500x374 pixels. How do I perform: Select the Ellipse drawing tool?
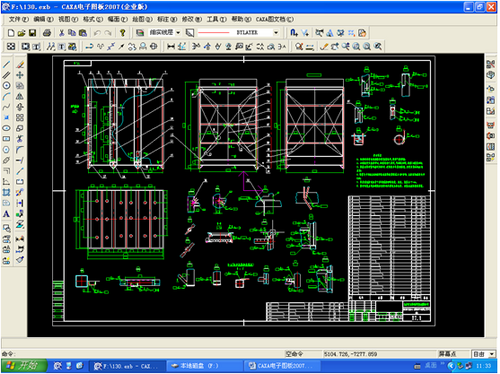pyautogui.click(x=6, y=128)
